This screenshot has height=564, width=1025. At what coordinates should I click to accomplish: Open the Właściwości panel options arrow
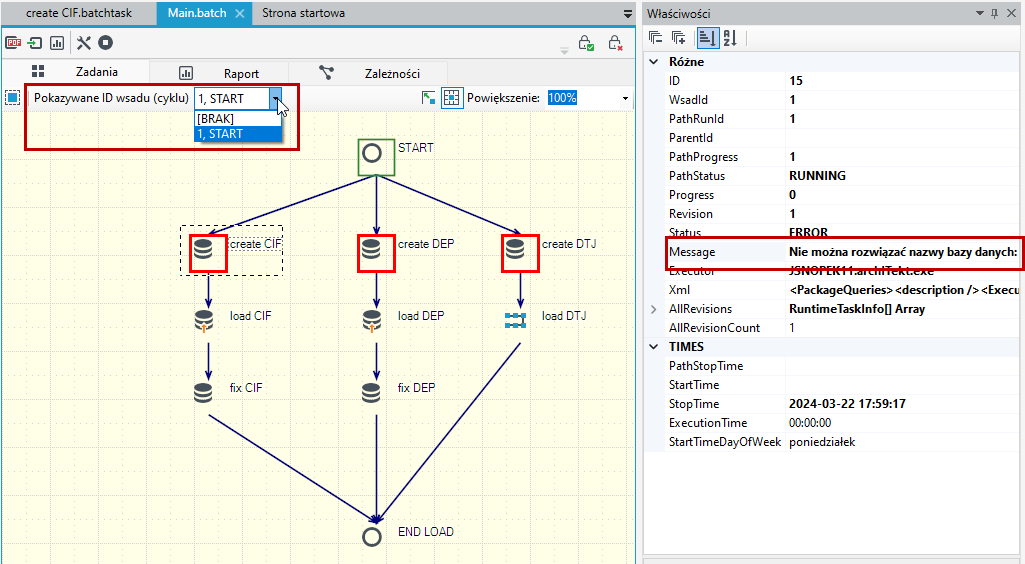tap(979, 13)
